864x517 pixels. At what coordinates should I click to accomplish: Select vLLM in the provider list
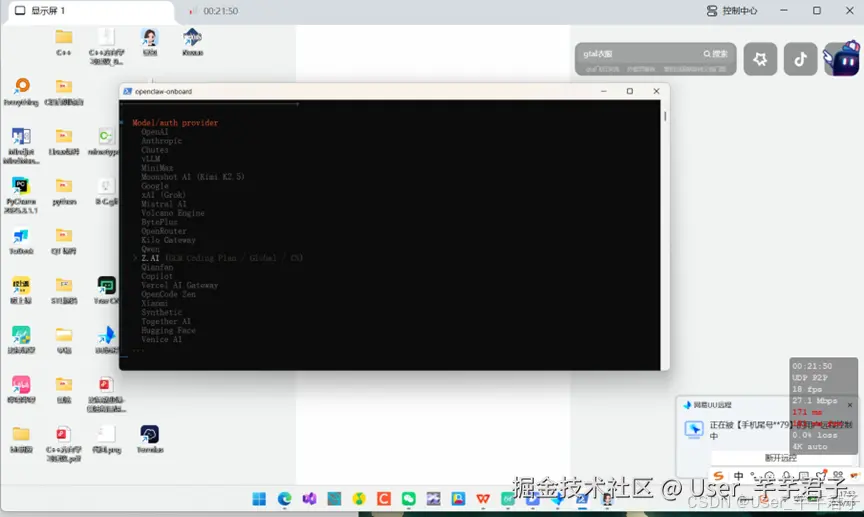(150, 159)
